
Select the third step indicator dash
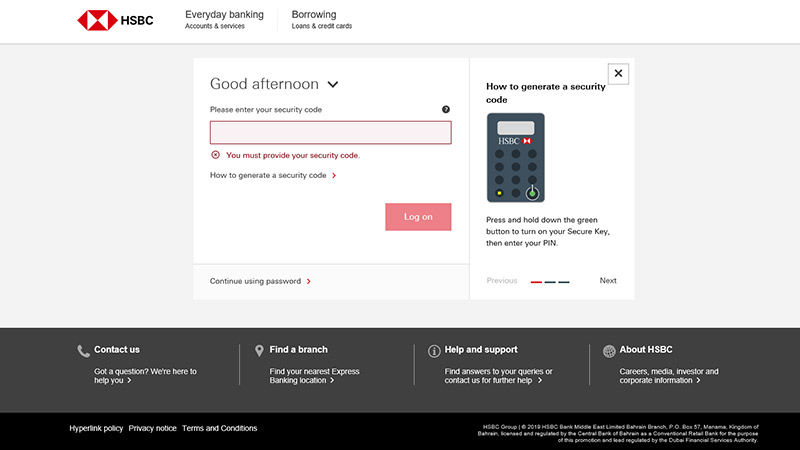click(x=564, y=282)
